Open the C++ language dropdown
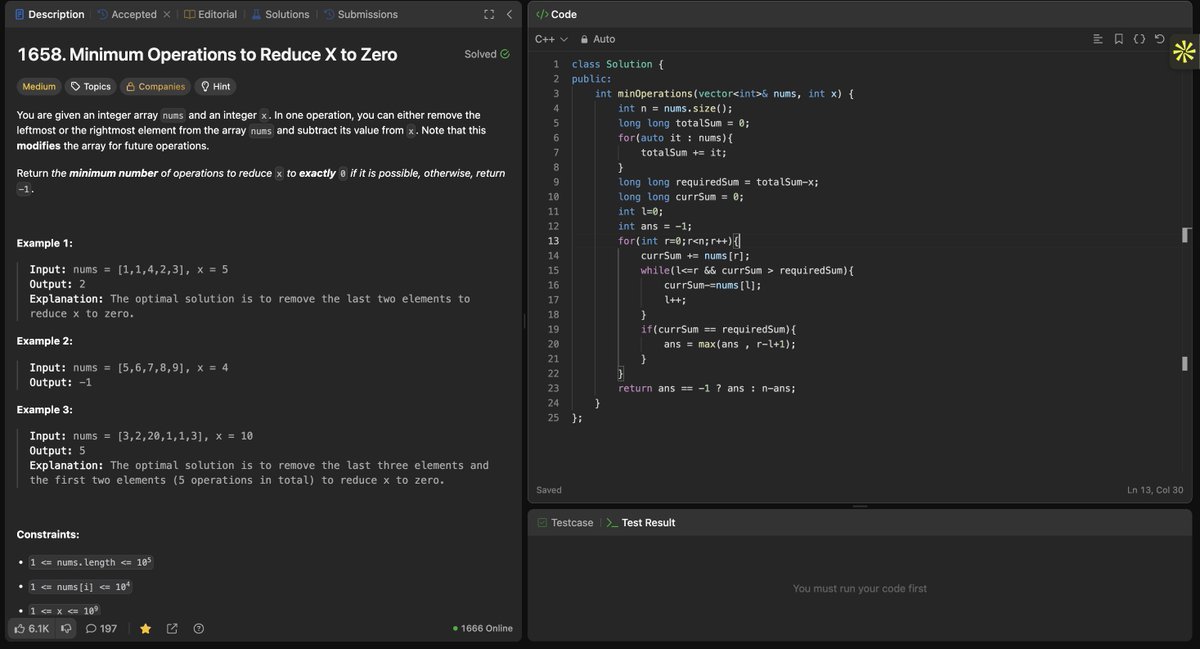This screenshot has width=1200, height=649. point(551,39)
